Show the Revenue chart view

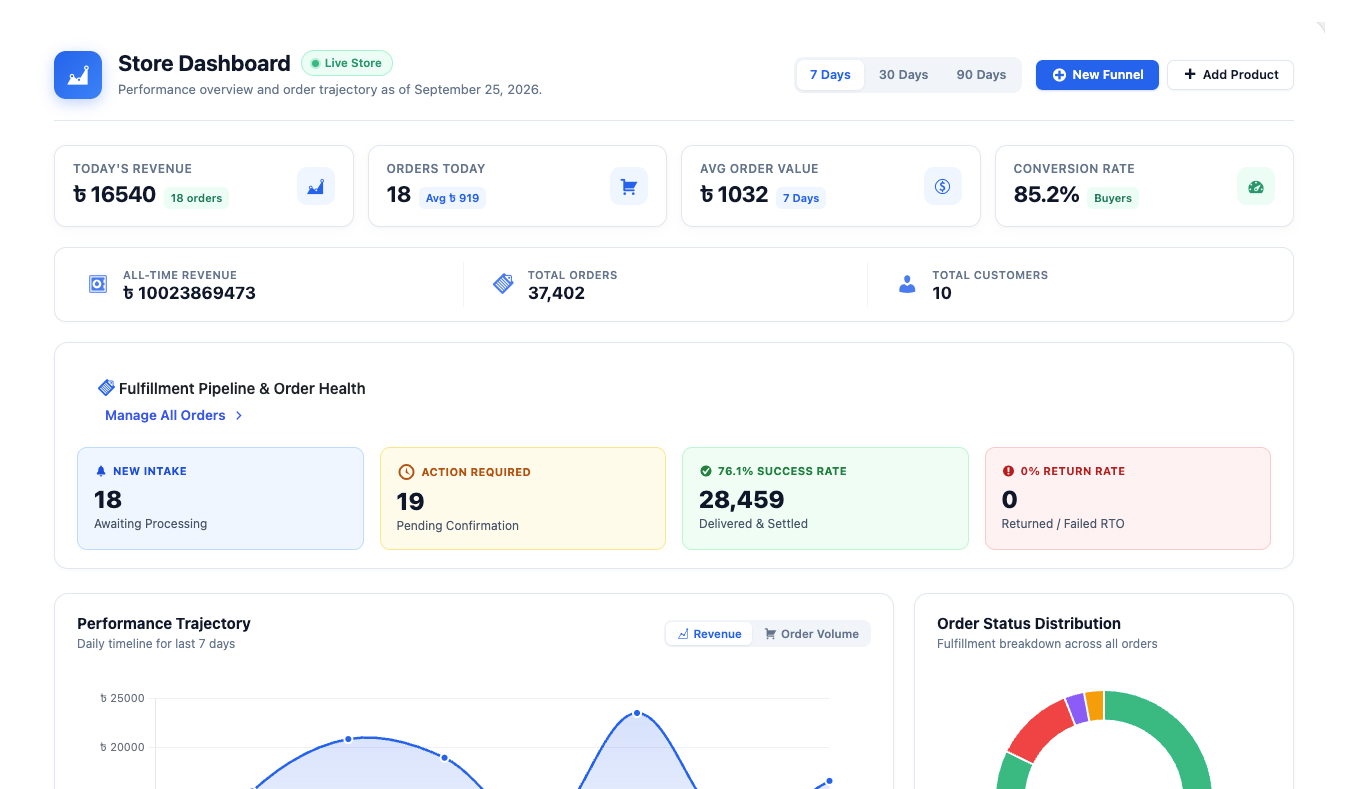[709, 634]
